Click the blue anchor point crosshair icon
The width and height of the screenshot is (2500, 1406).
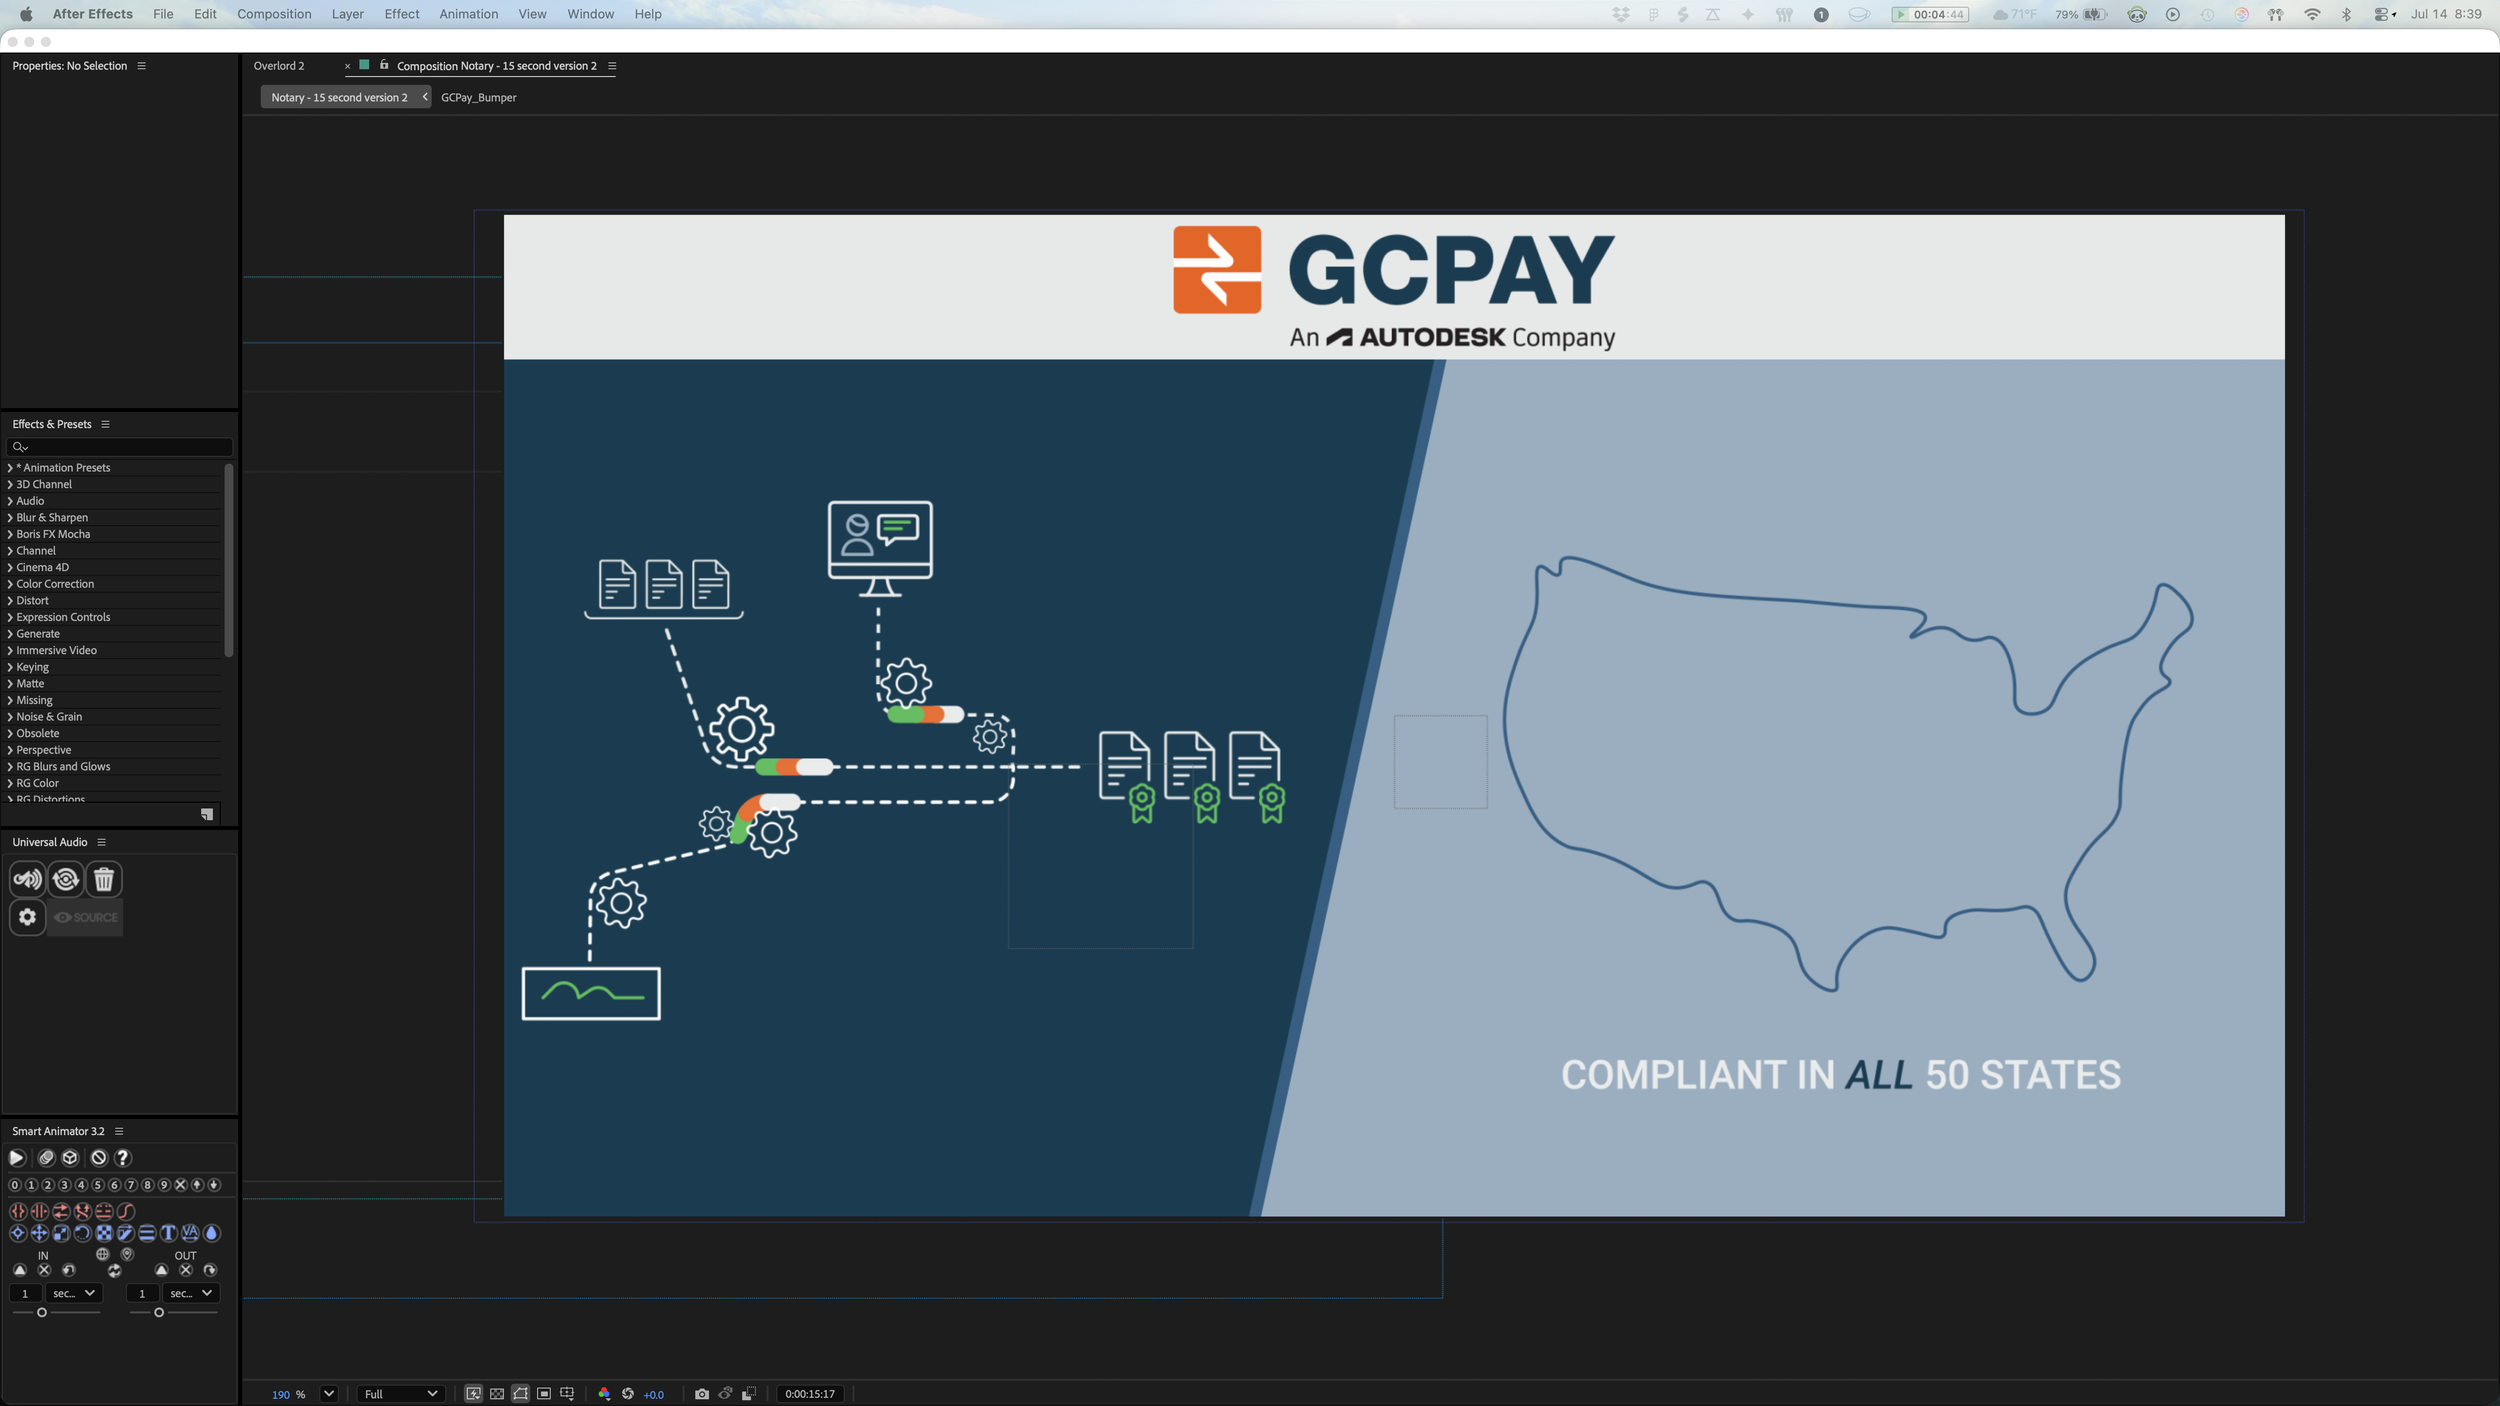(18, 1233)
